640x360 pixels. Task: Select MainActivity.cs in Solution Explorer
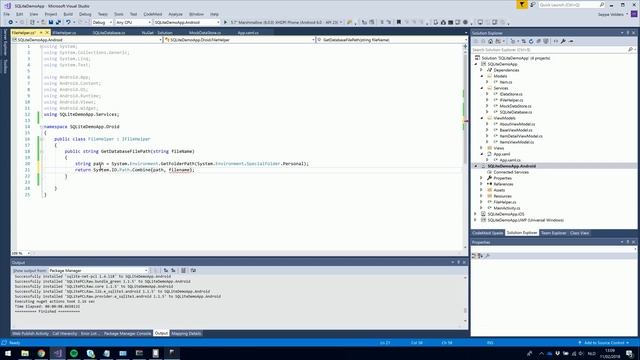pos(507,208)
